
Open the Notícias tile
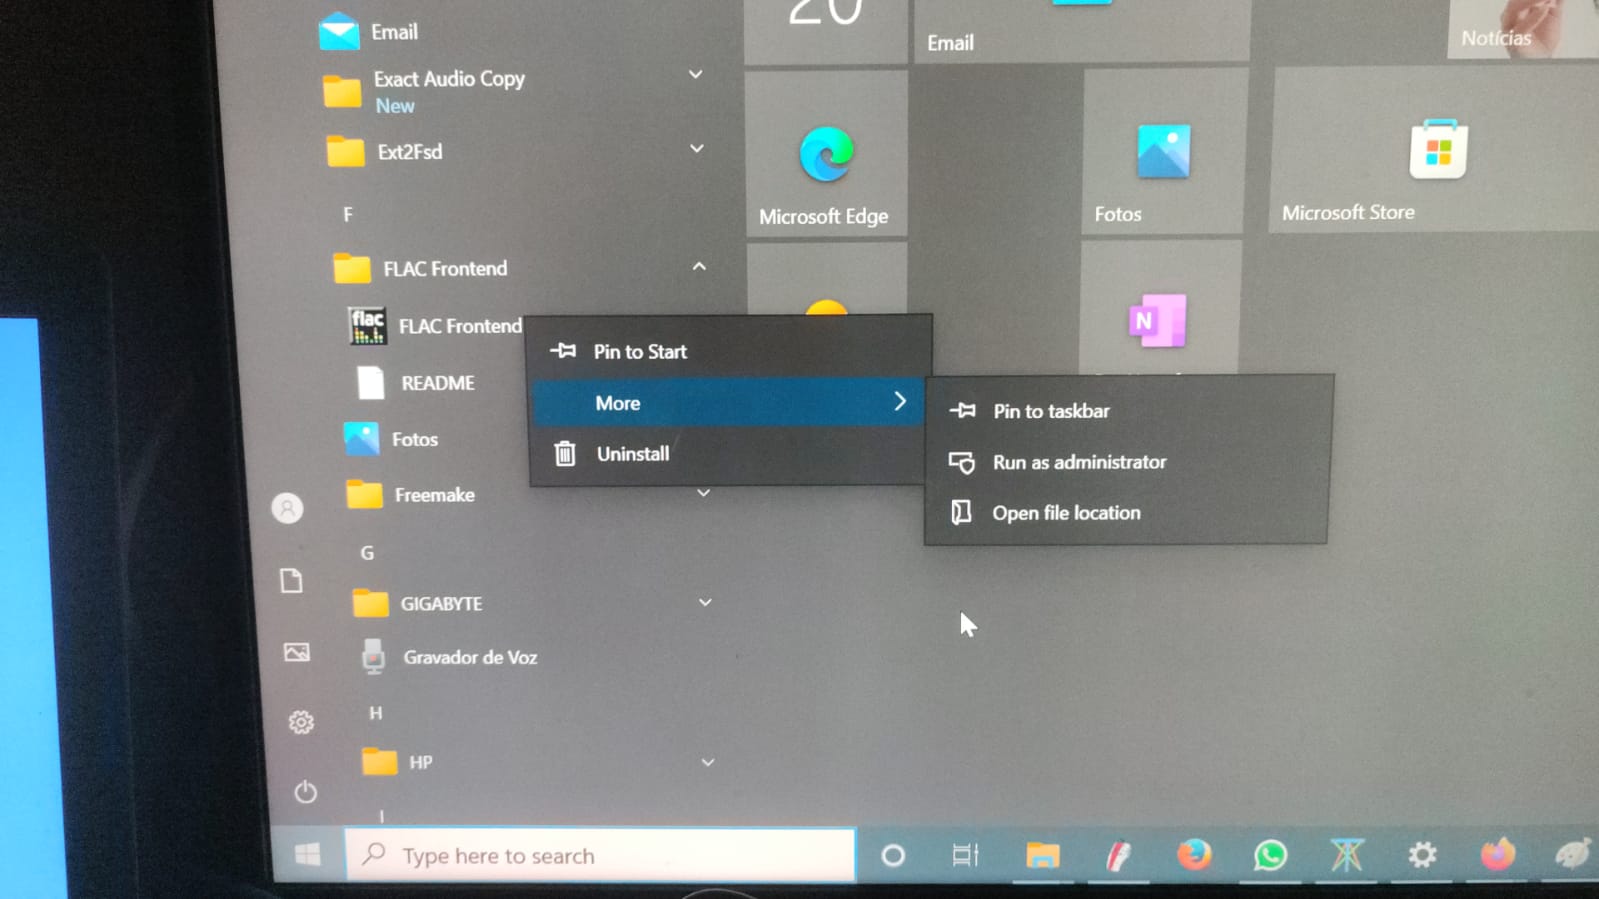point(1522,28)
